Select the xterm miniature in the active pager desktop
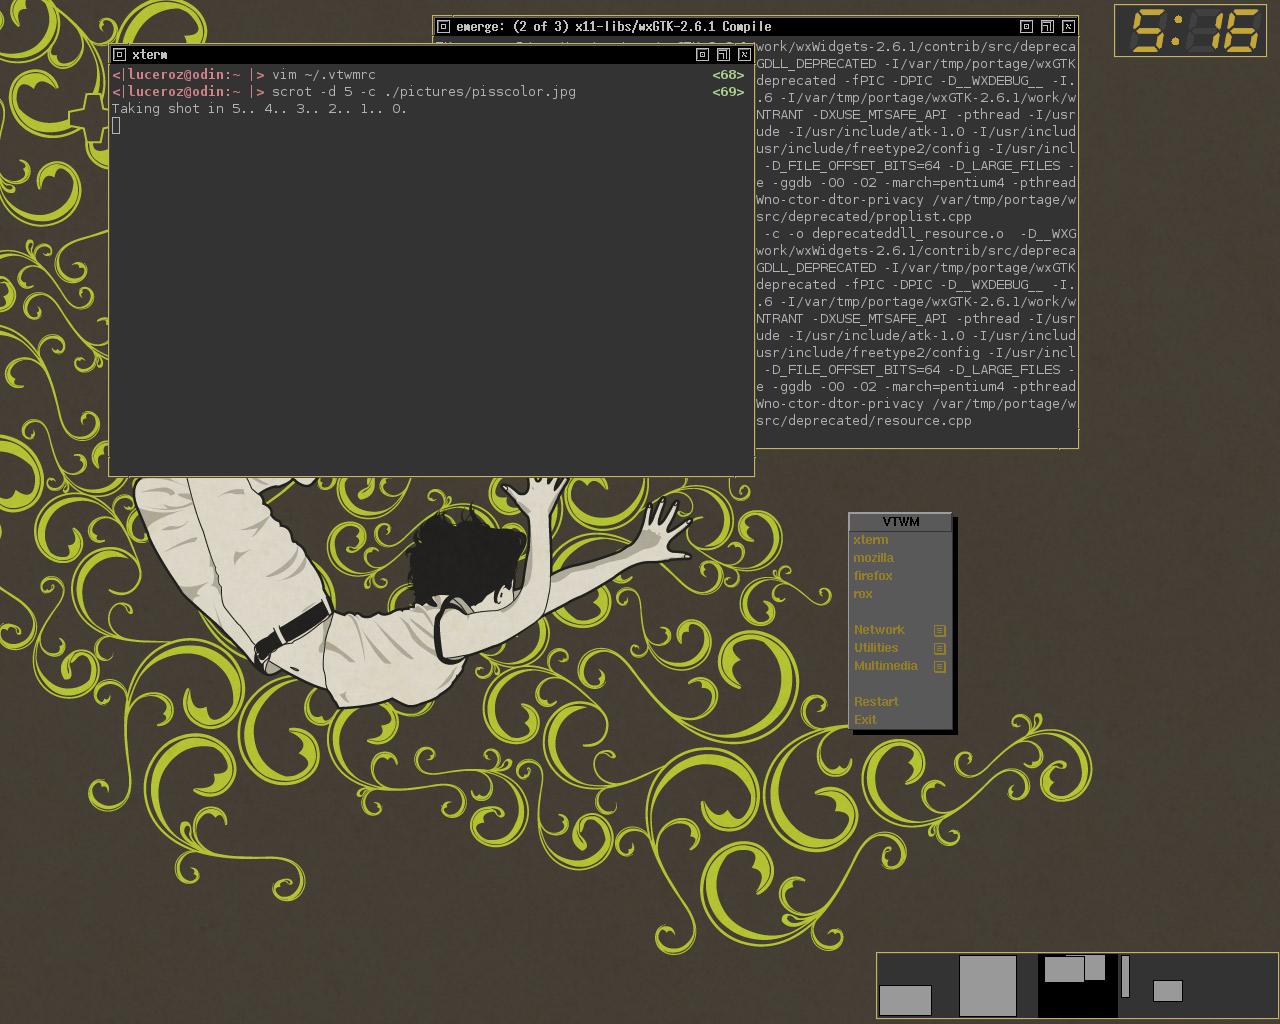Image resolution: width=1280 pixels, height=1024 pixels. pos(1064,969)
